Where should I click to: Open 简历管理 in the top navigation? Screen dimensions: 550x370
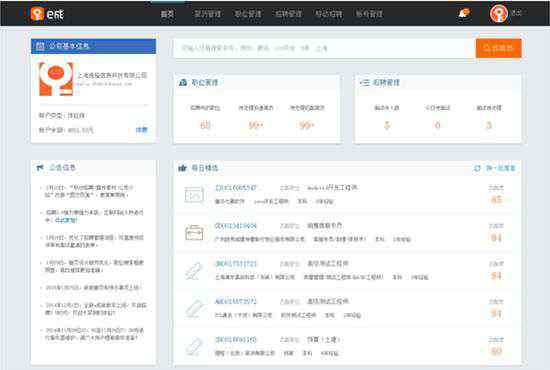point(208,14)
